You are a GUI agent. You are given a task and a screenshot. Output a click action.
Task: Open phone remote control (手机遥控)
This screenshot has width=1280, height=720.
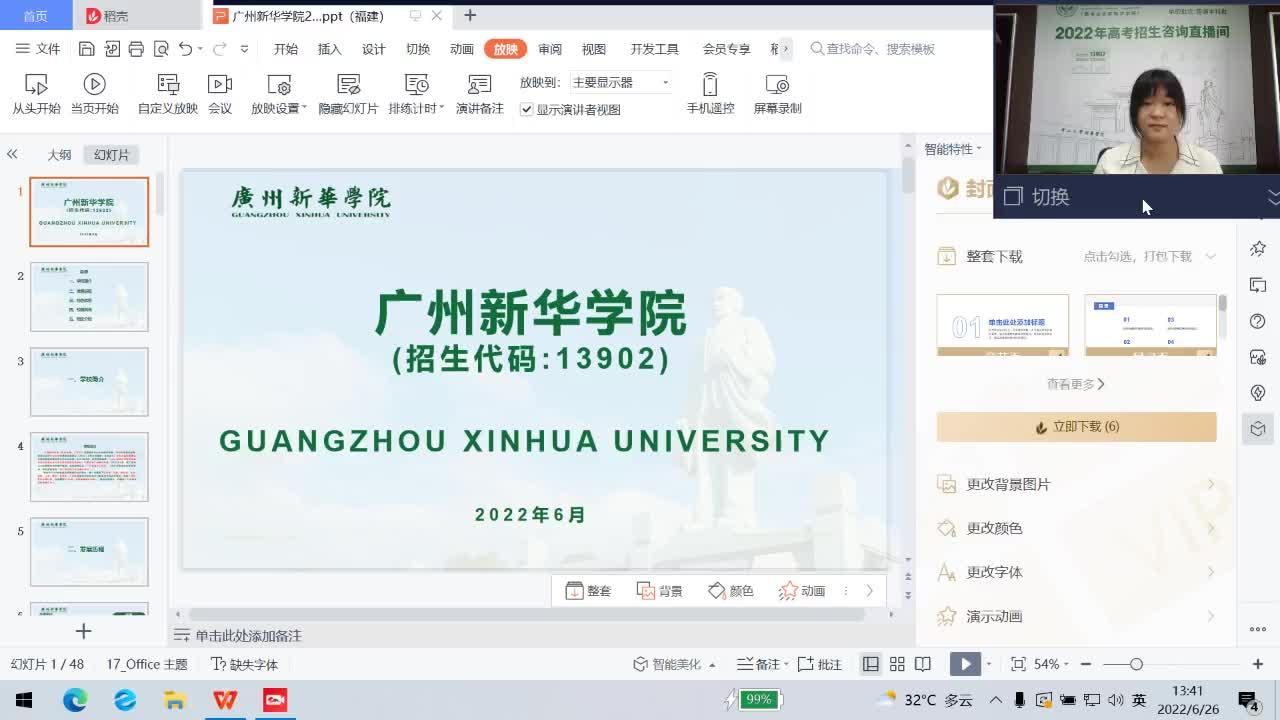710,94
